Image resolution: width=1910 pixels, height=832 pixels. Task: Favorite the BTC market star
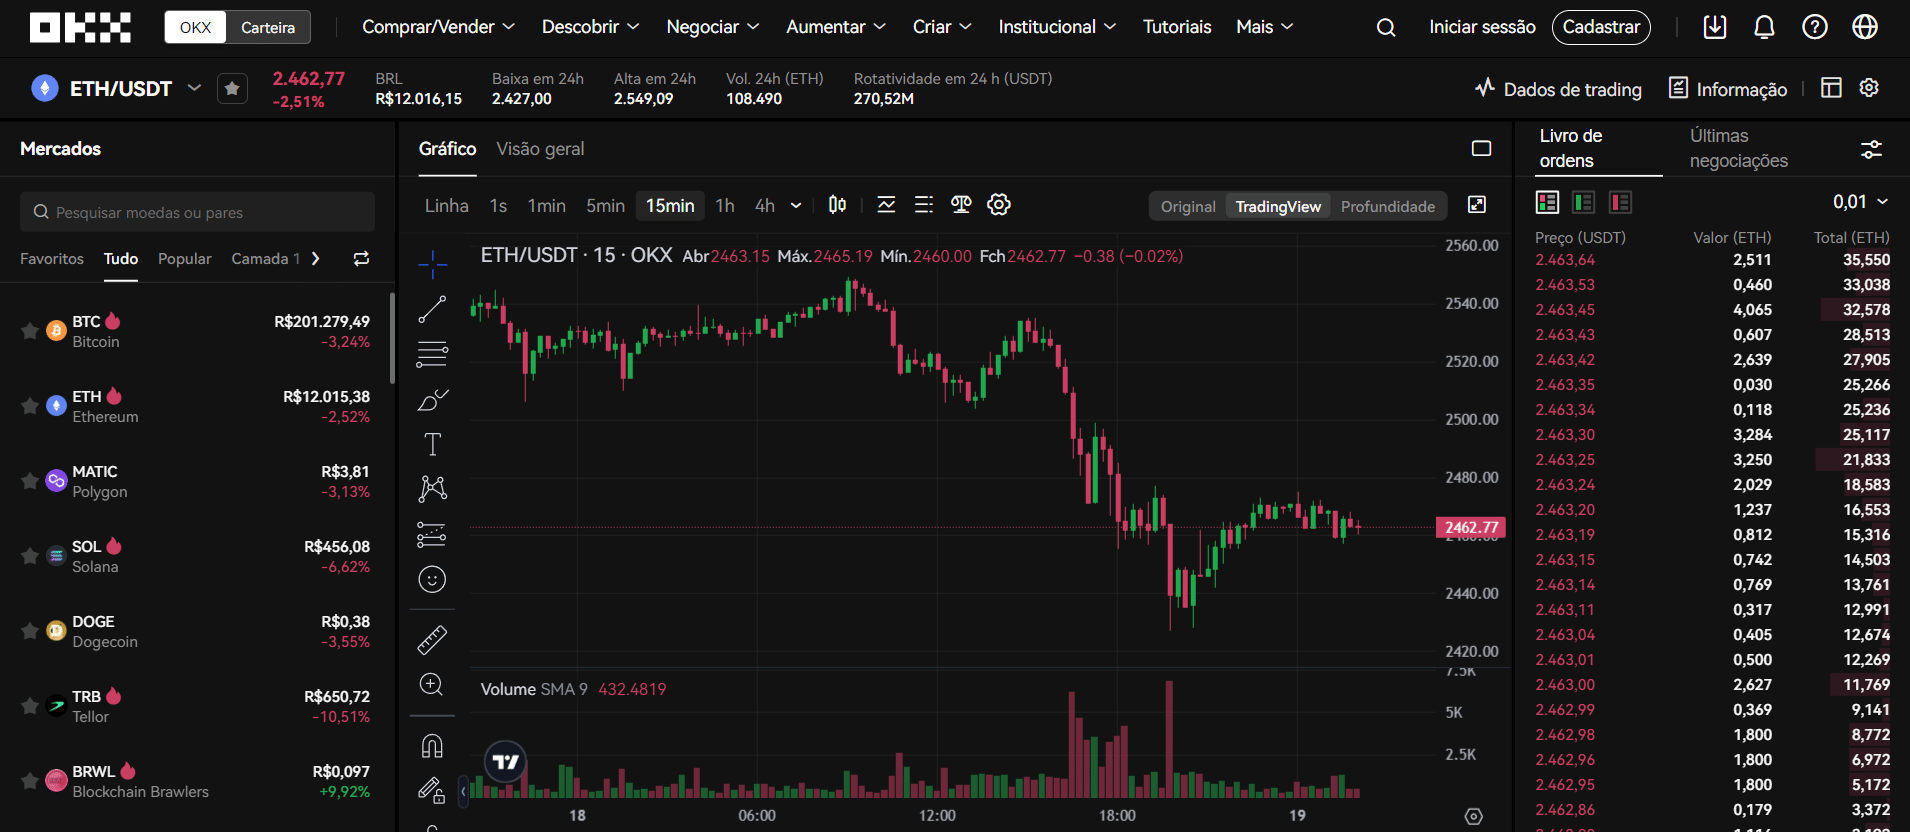(x=30, y=331)
